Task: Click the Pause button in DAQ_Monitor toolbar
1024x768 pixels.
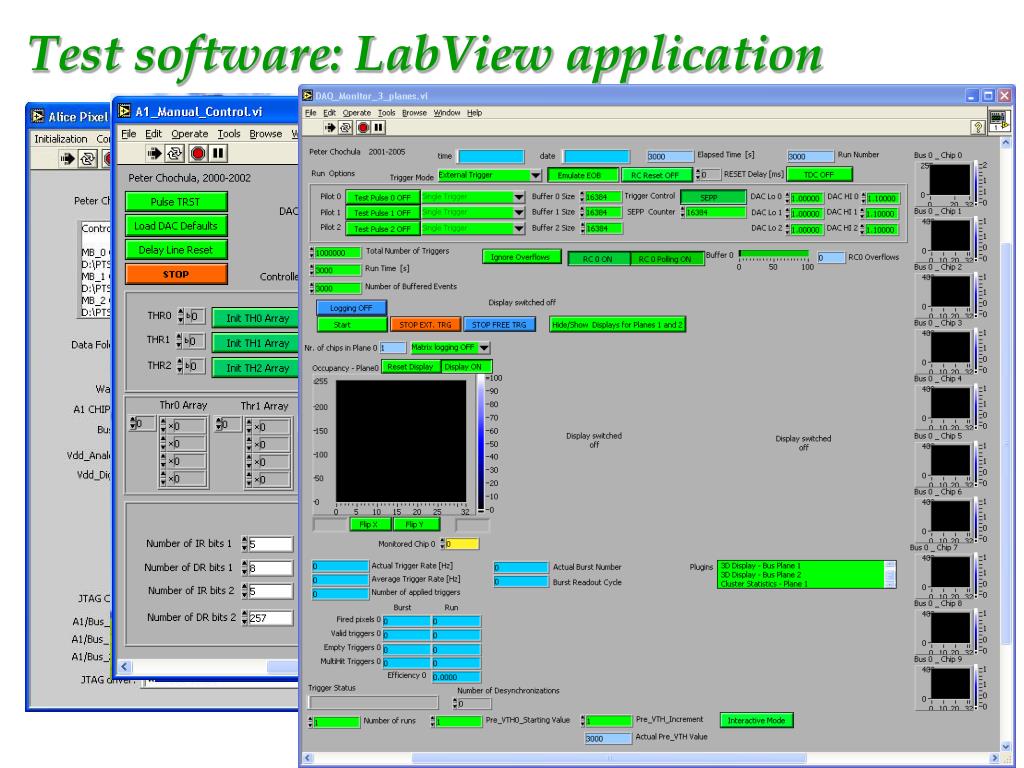Action: [x=378, y=127]
